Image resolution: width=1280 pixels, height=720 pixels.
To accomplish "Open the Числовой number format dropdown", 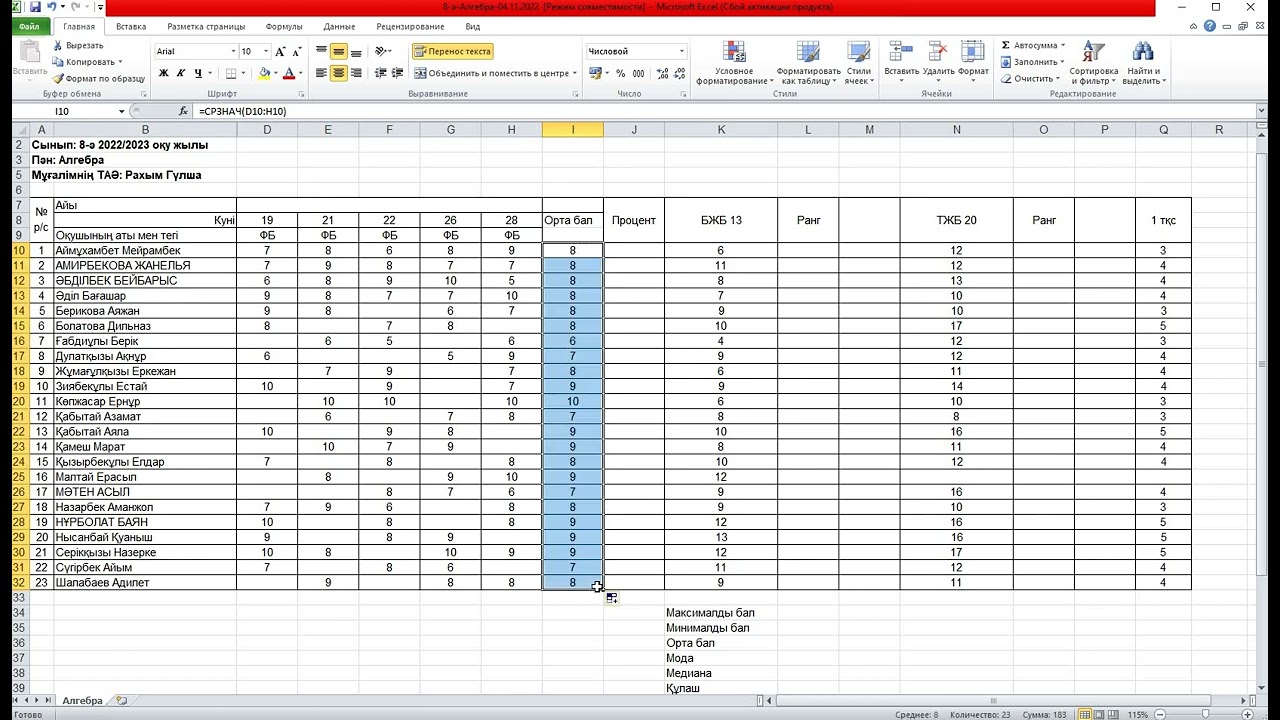I will [x=682, y=51].
